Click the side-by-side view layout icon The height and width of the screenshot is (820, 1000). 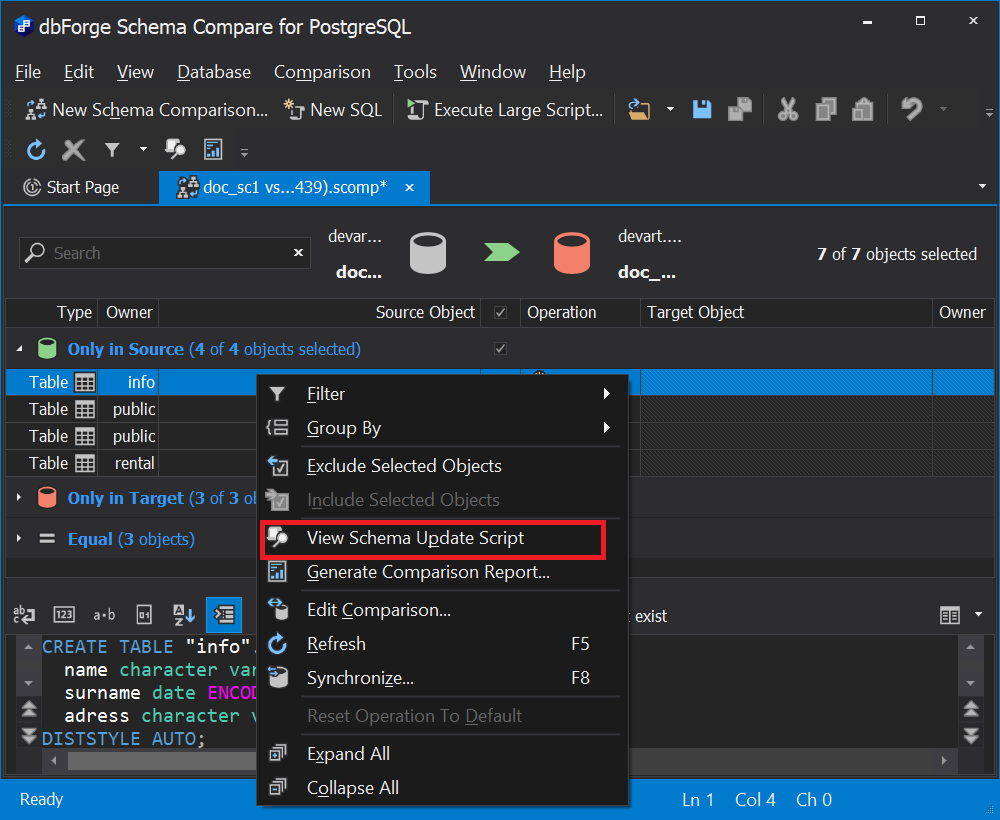point(950,615)
